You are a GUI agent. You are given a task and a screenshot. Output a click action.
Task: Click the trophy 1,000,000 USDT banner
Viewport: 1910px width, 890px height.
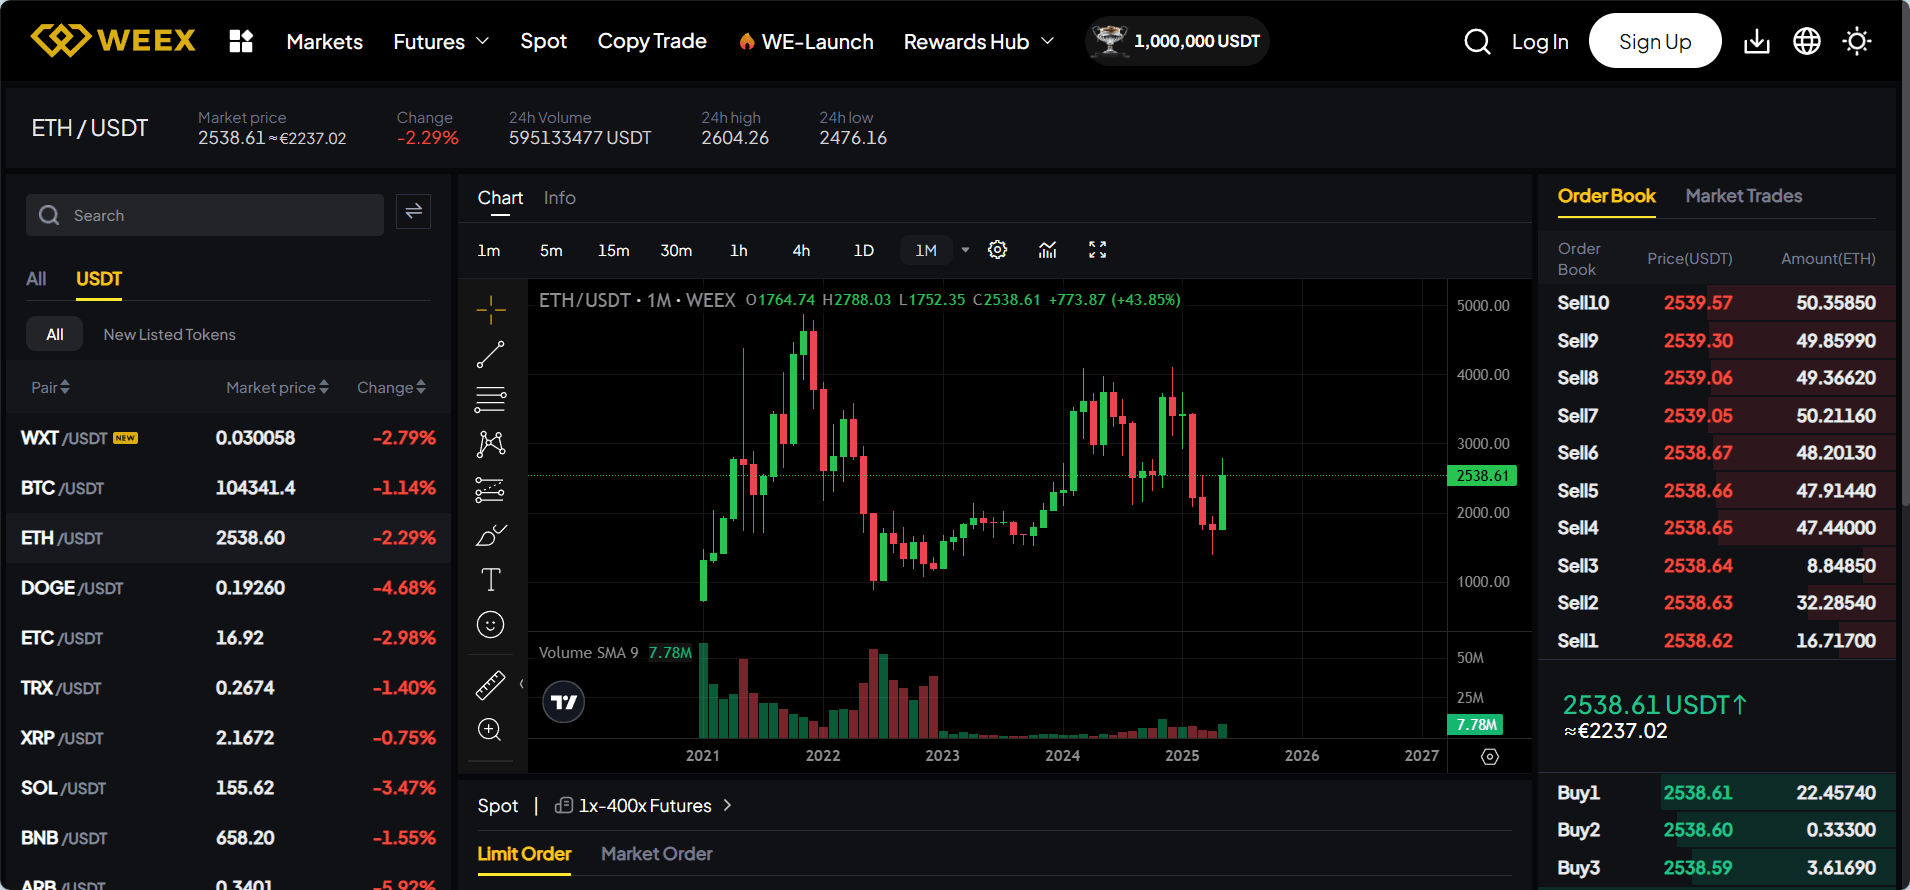(1177, 41)
